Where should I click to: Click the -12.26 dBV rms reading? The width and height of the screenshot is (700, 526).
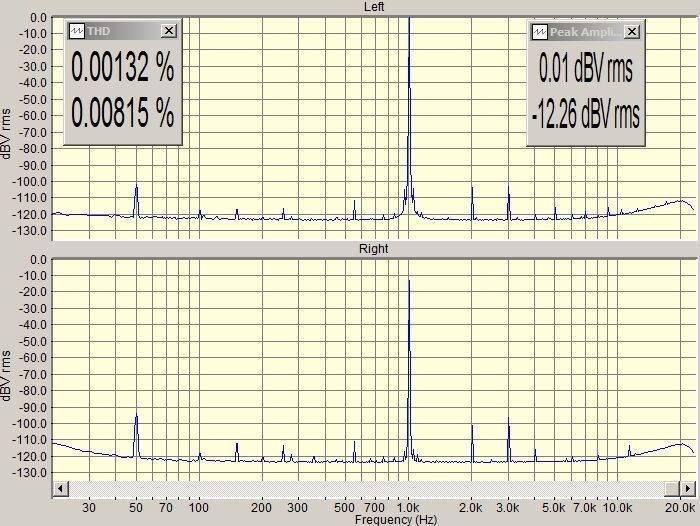(586, 113)
